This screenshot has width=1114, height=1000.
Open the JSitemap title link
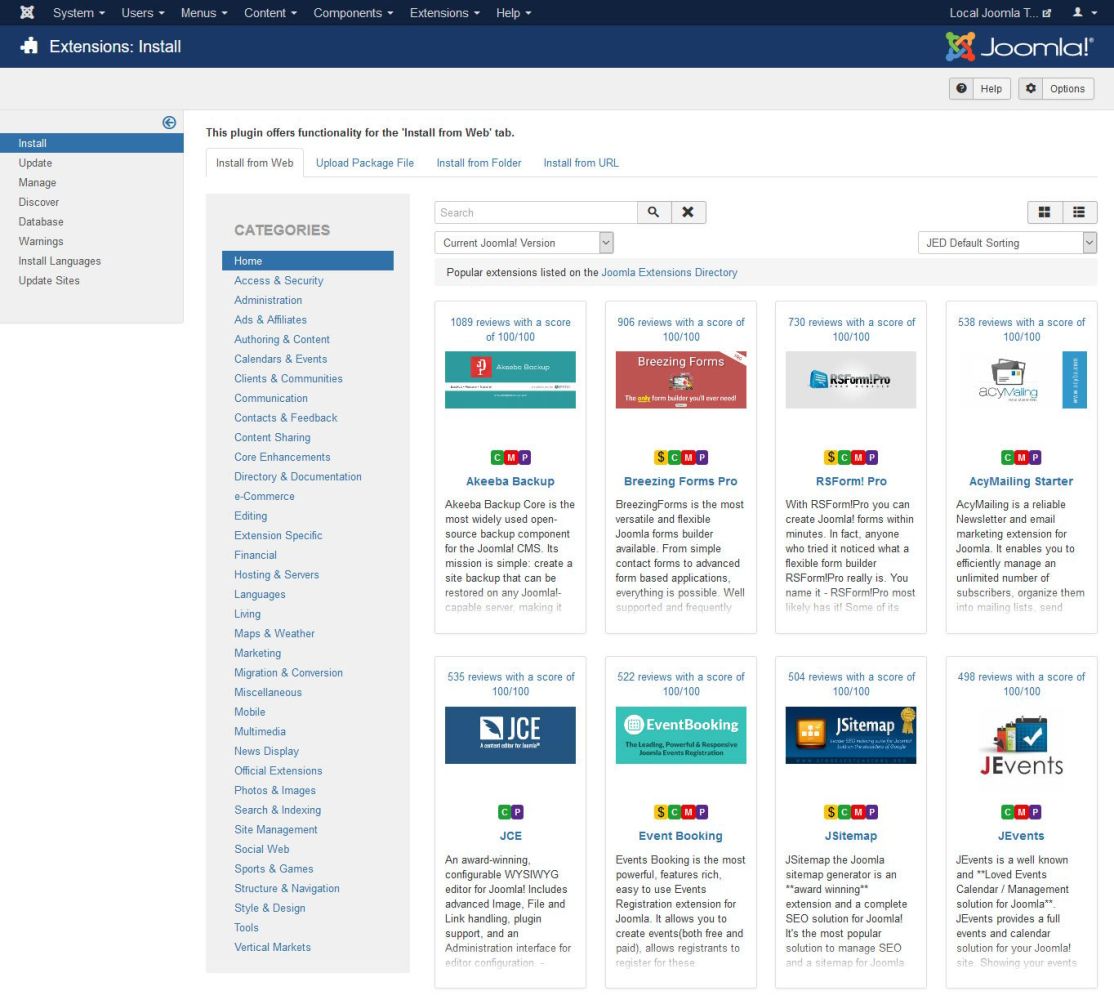[x=850, y=836]
